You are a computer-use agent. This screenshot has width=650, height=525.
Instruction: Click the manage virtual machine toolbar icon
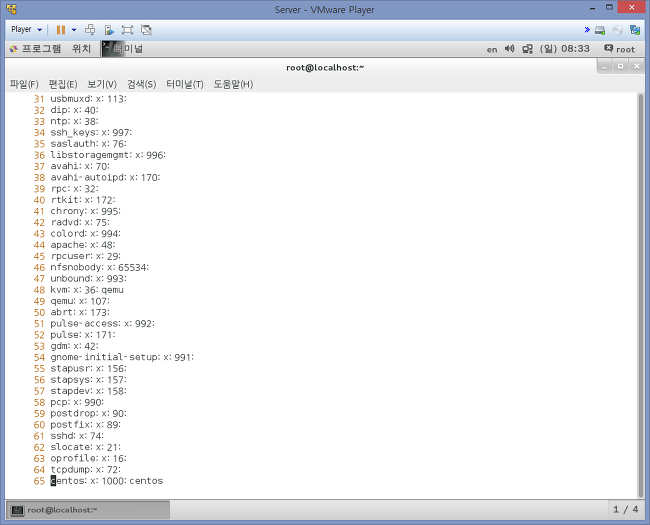tap(109, 30)
